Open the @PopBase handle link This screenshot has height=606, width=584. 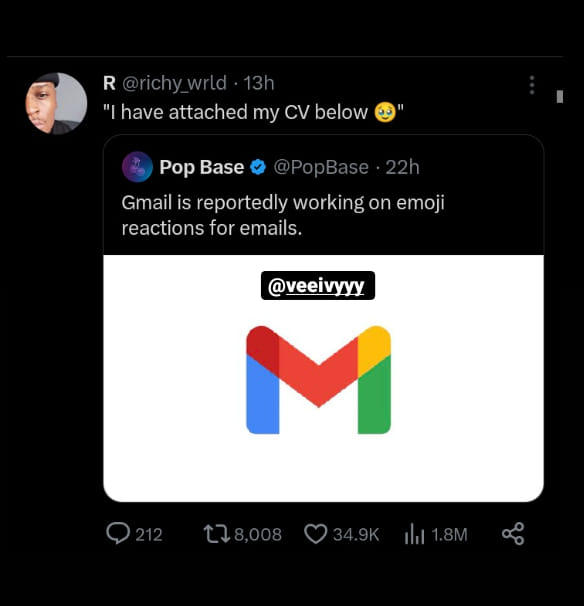point(321,167)
